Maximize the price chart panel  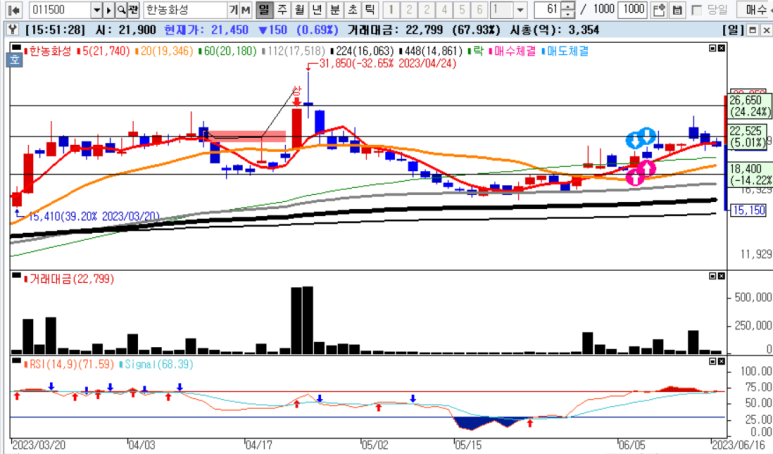[712, 48]
